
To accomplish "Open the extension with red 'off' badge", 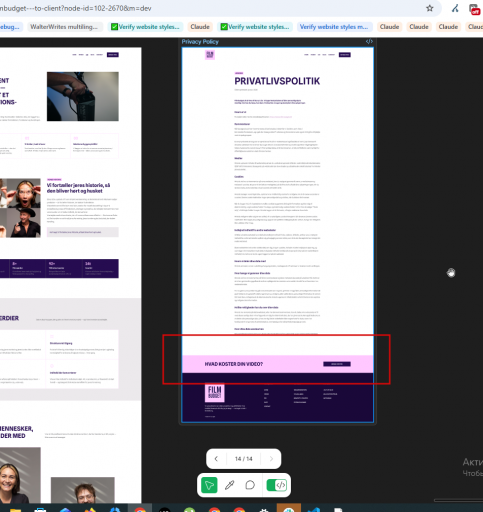I will (x=474, y=9).
